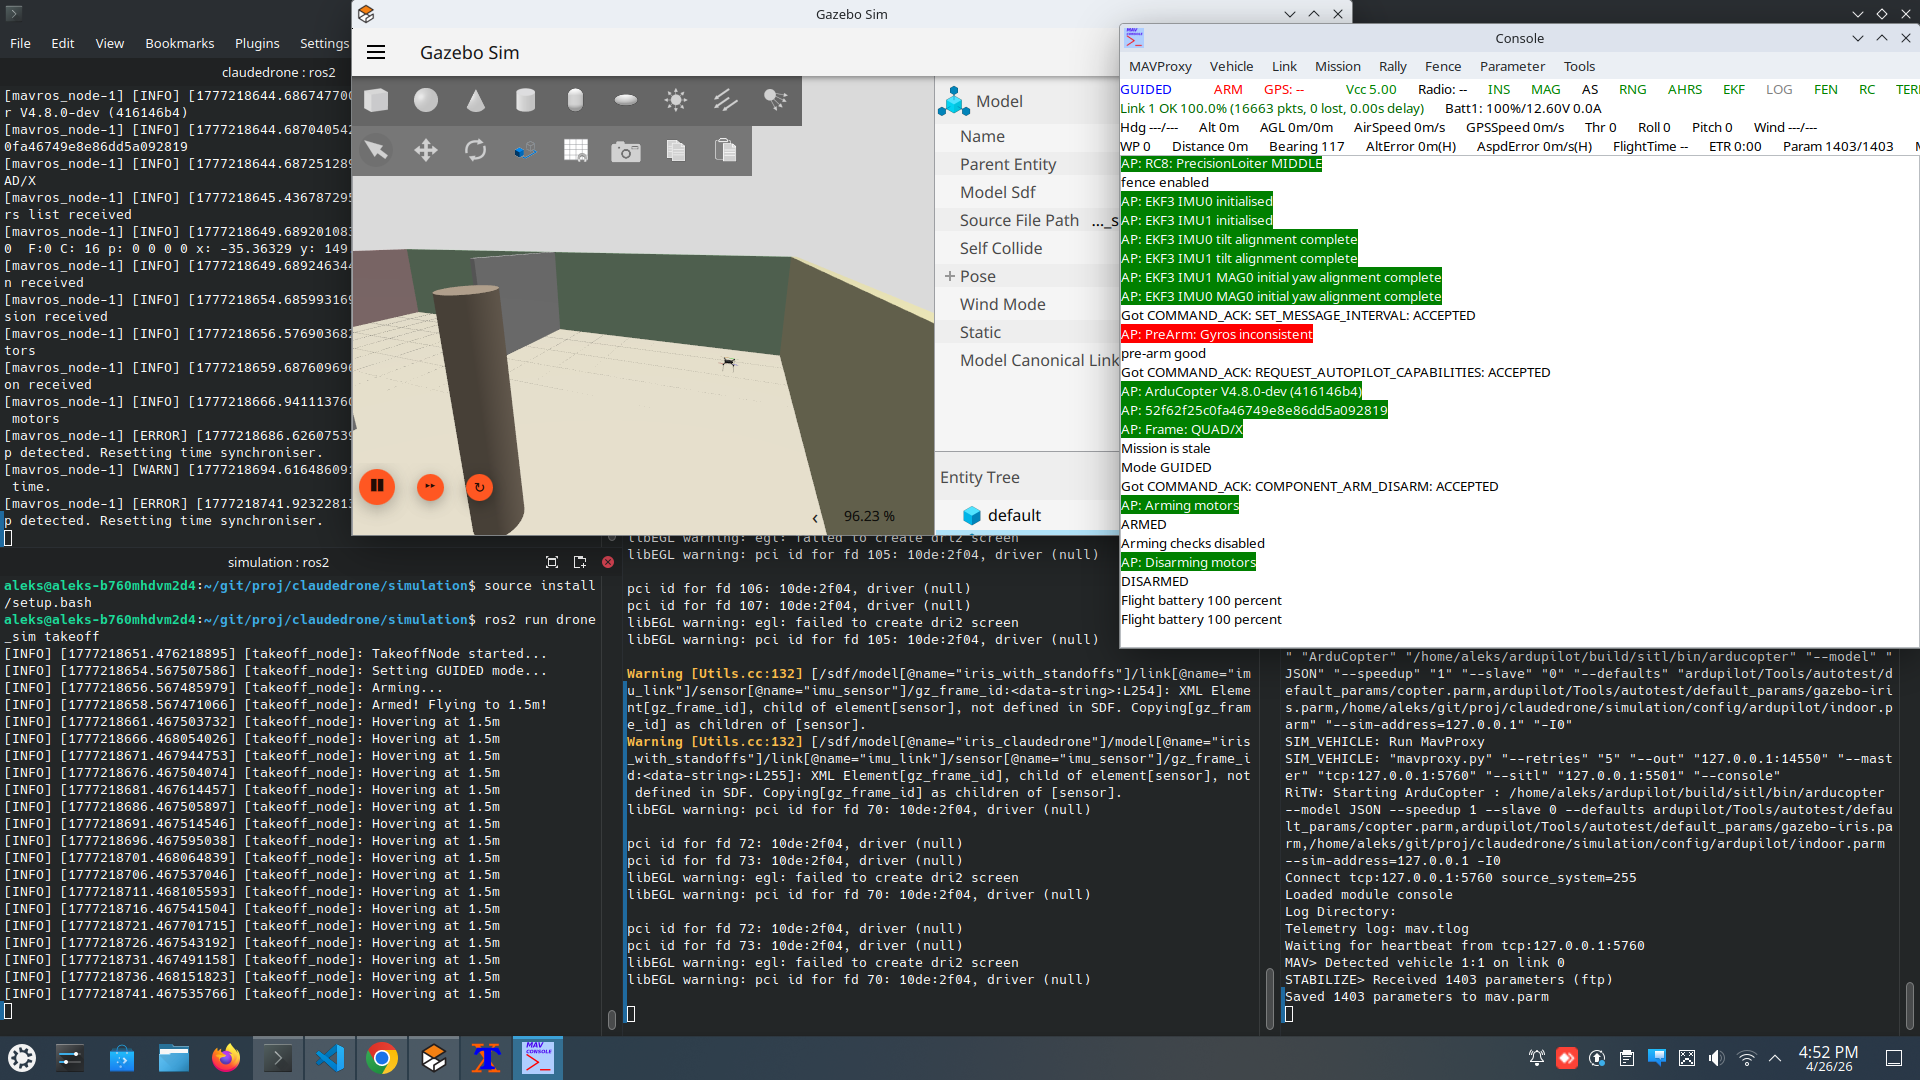Insert an ellipsoid shape in Gazebo

[x=626, y=100]
